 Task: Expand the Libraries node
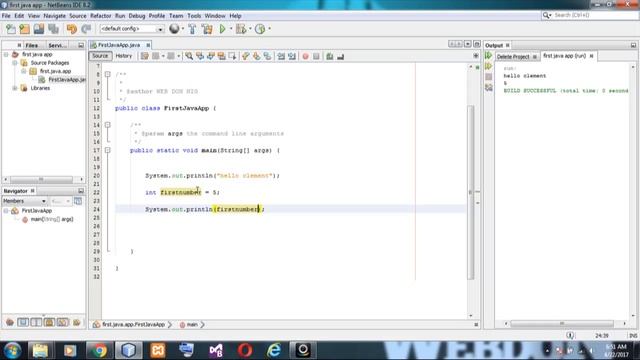pyautogui.click(x=15, y=88)
